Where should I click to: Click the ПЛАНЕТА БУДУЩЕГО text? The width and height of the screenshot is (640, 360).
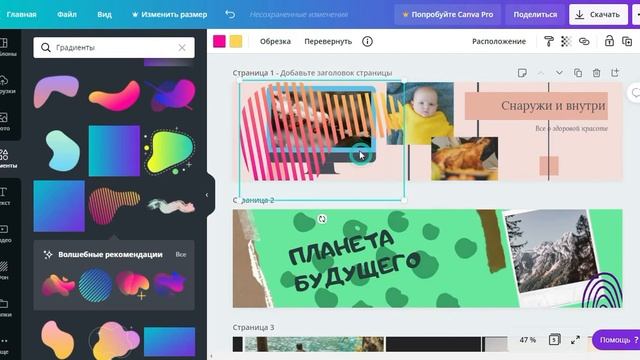point(353,260)
